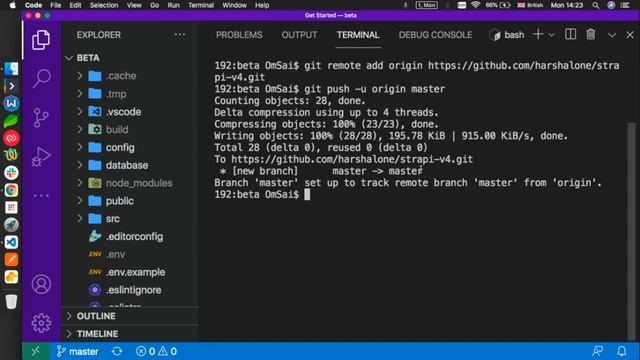Click the terminal command prompt cursor
The image size is (640, 360).
click(x=307, y=194)
